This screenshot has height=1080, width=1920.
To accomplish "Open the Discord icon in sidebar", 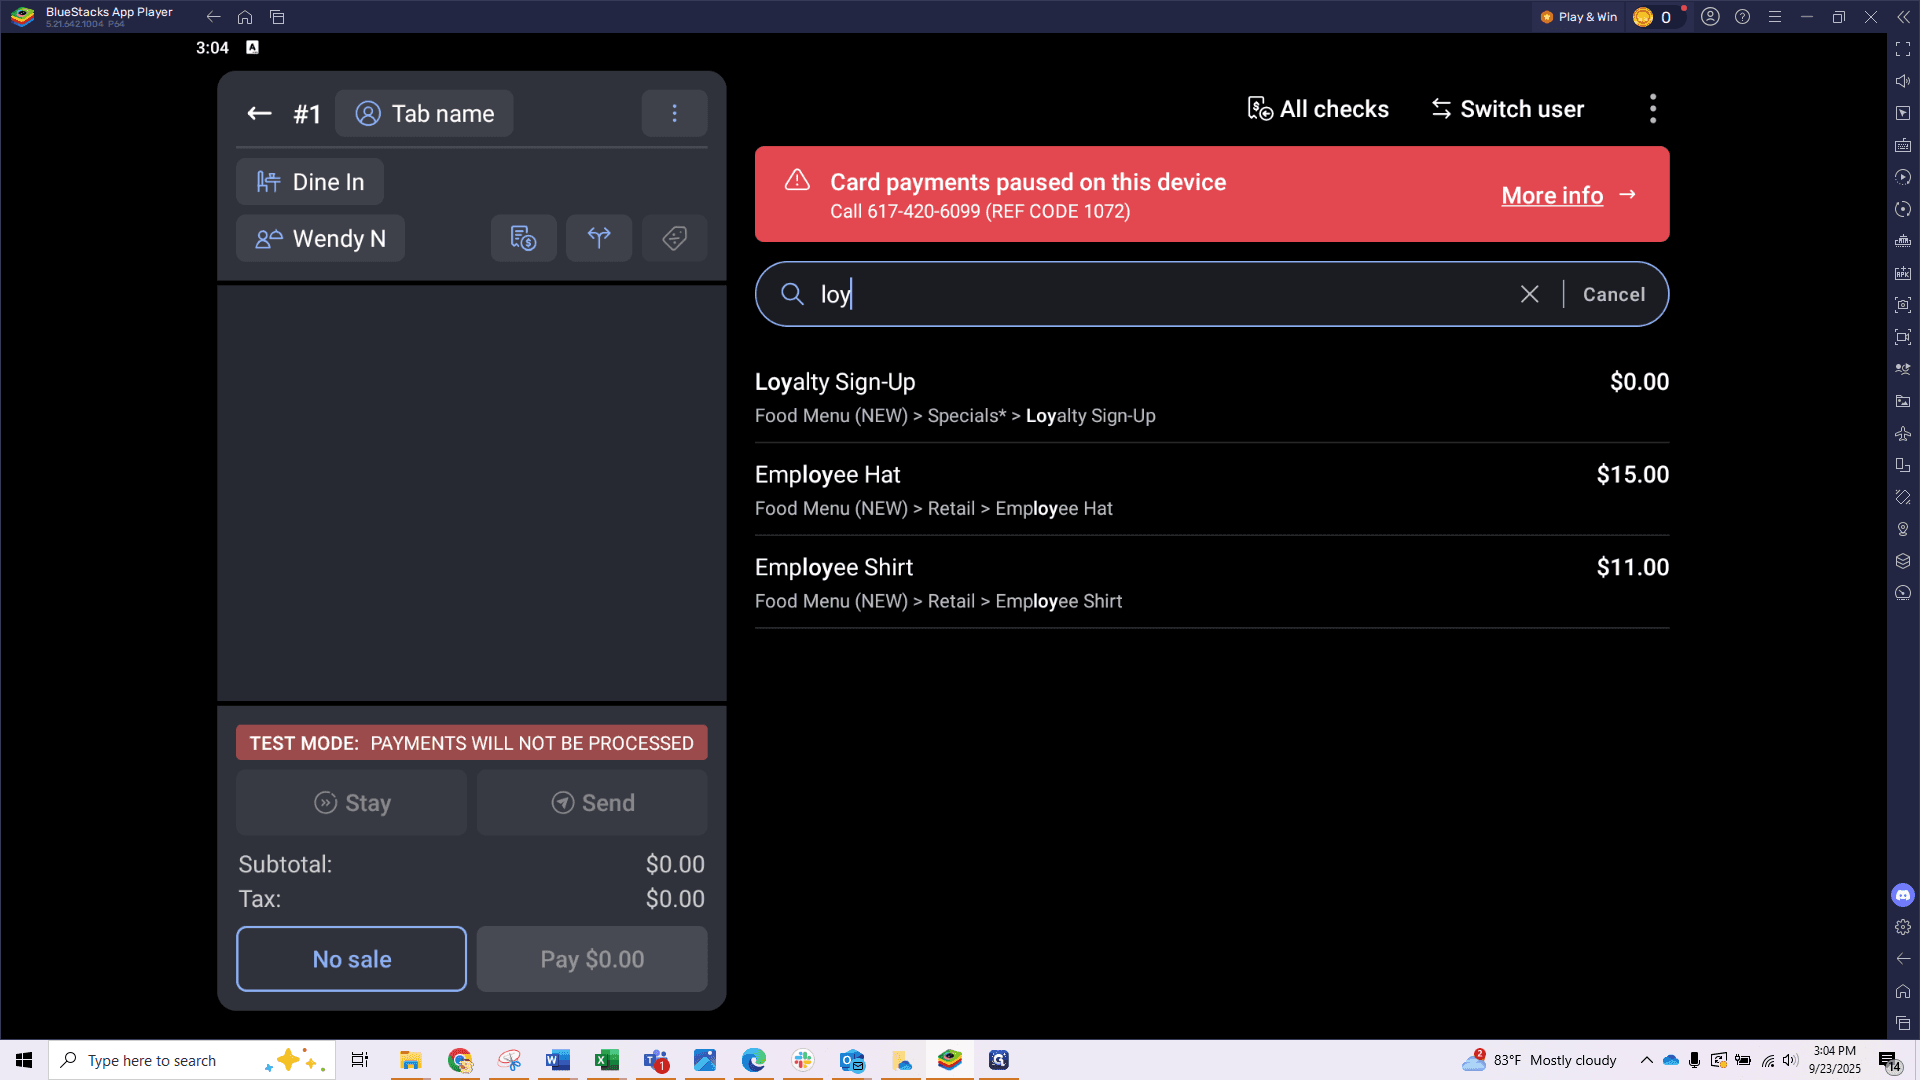I will (1903, 895).
